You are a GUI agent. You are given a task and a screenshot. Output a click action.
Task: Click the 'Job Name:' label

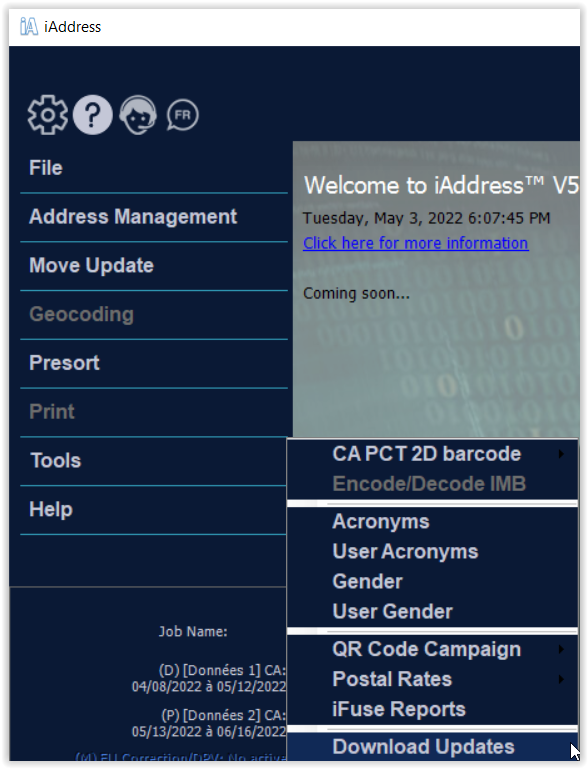tap(193, 632)
